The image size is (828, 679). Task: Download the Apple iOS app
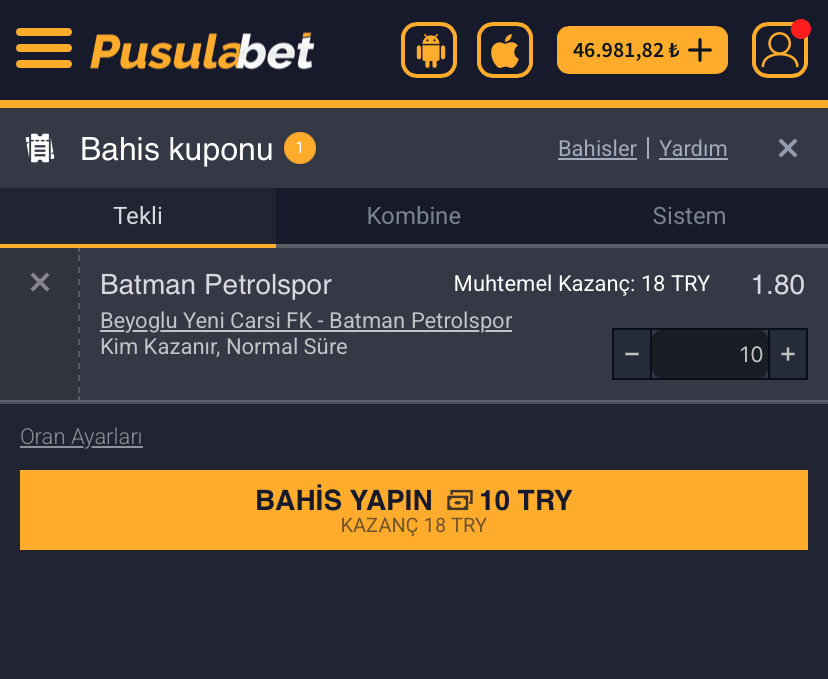coord(505,50)
